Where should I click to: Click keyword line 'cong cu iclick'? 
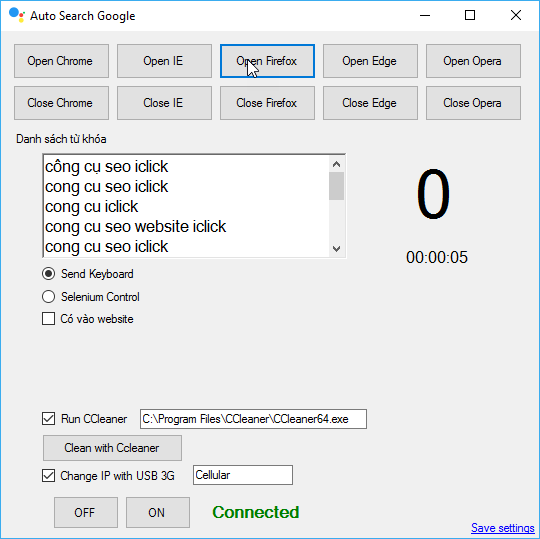91,207
